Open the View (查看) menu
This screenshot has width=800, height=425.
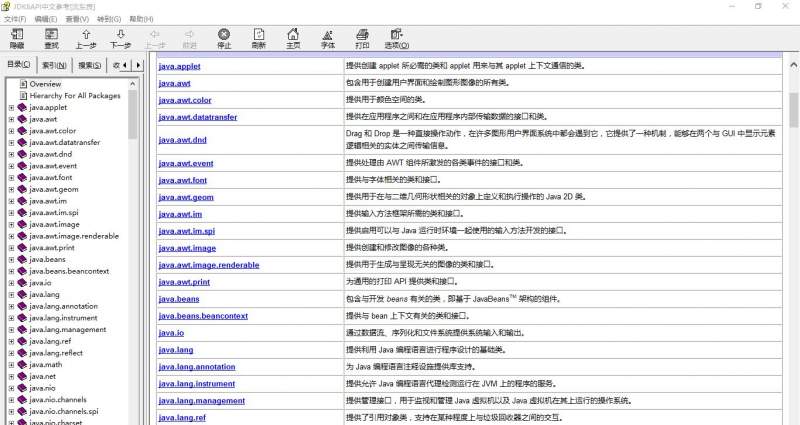pyautogui.click(x=77, y=19)
